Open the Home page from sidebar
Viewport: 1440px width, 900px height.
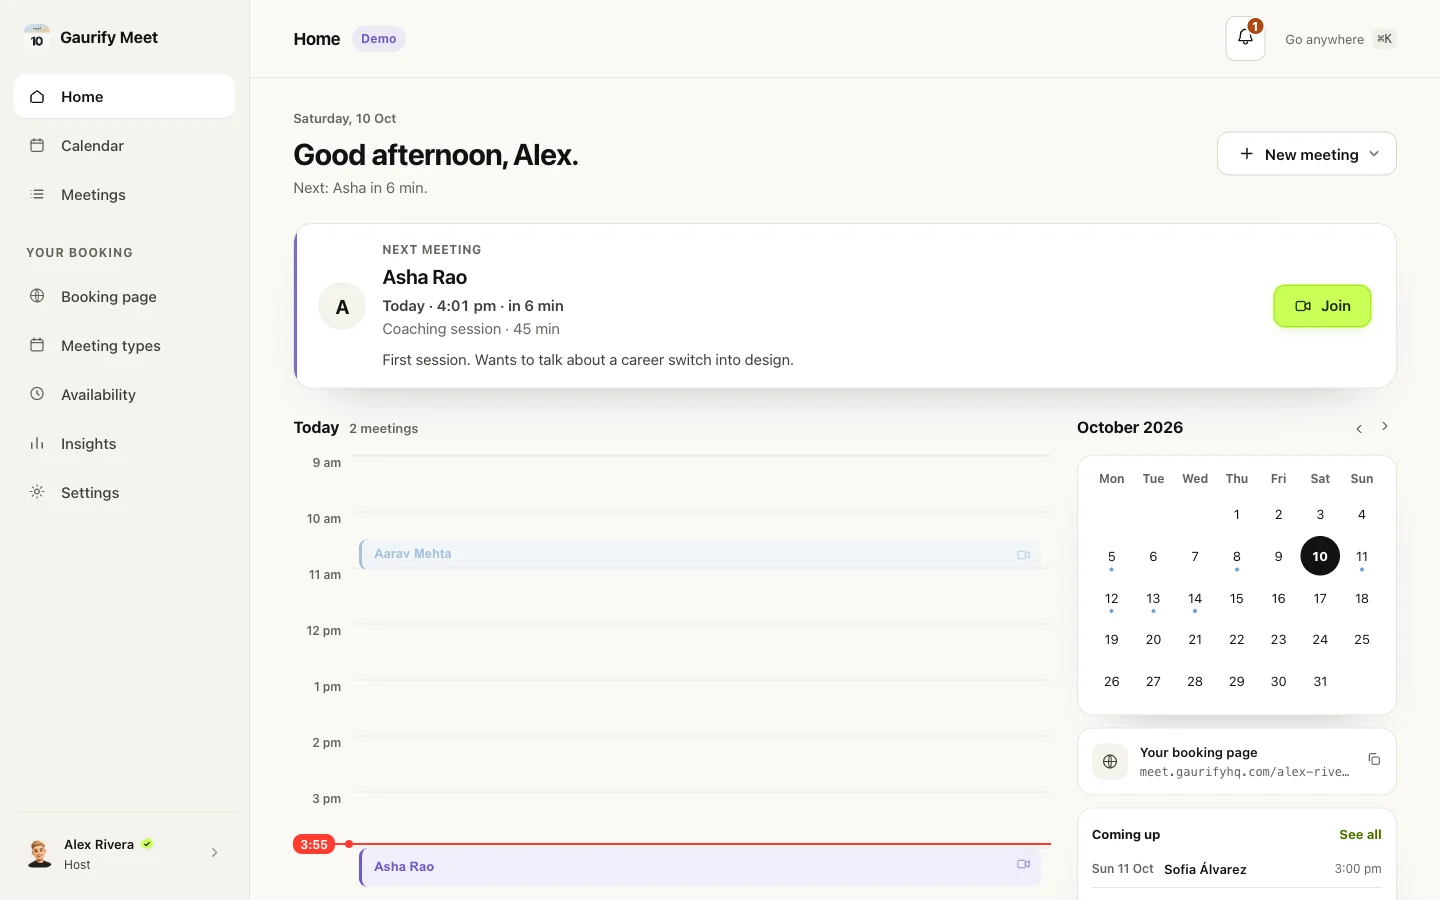pos(125,97)
